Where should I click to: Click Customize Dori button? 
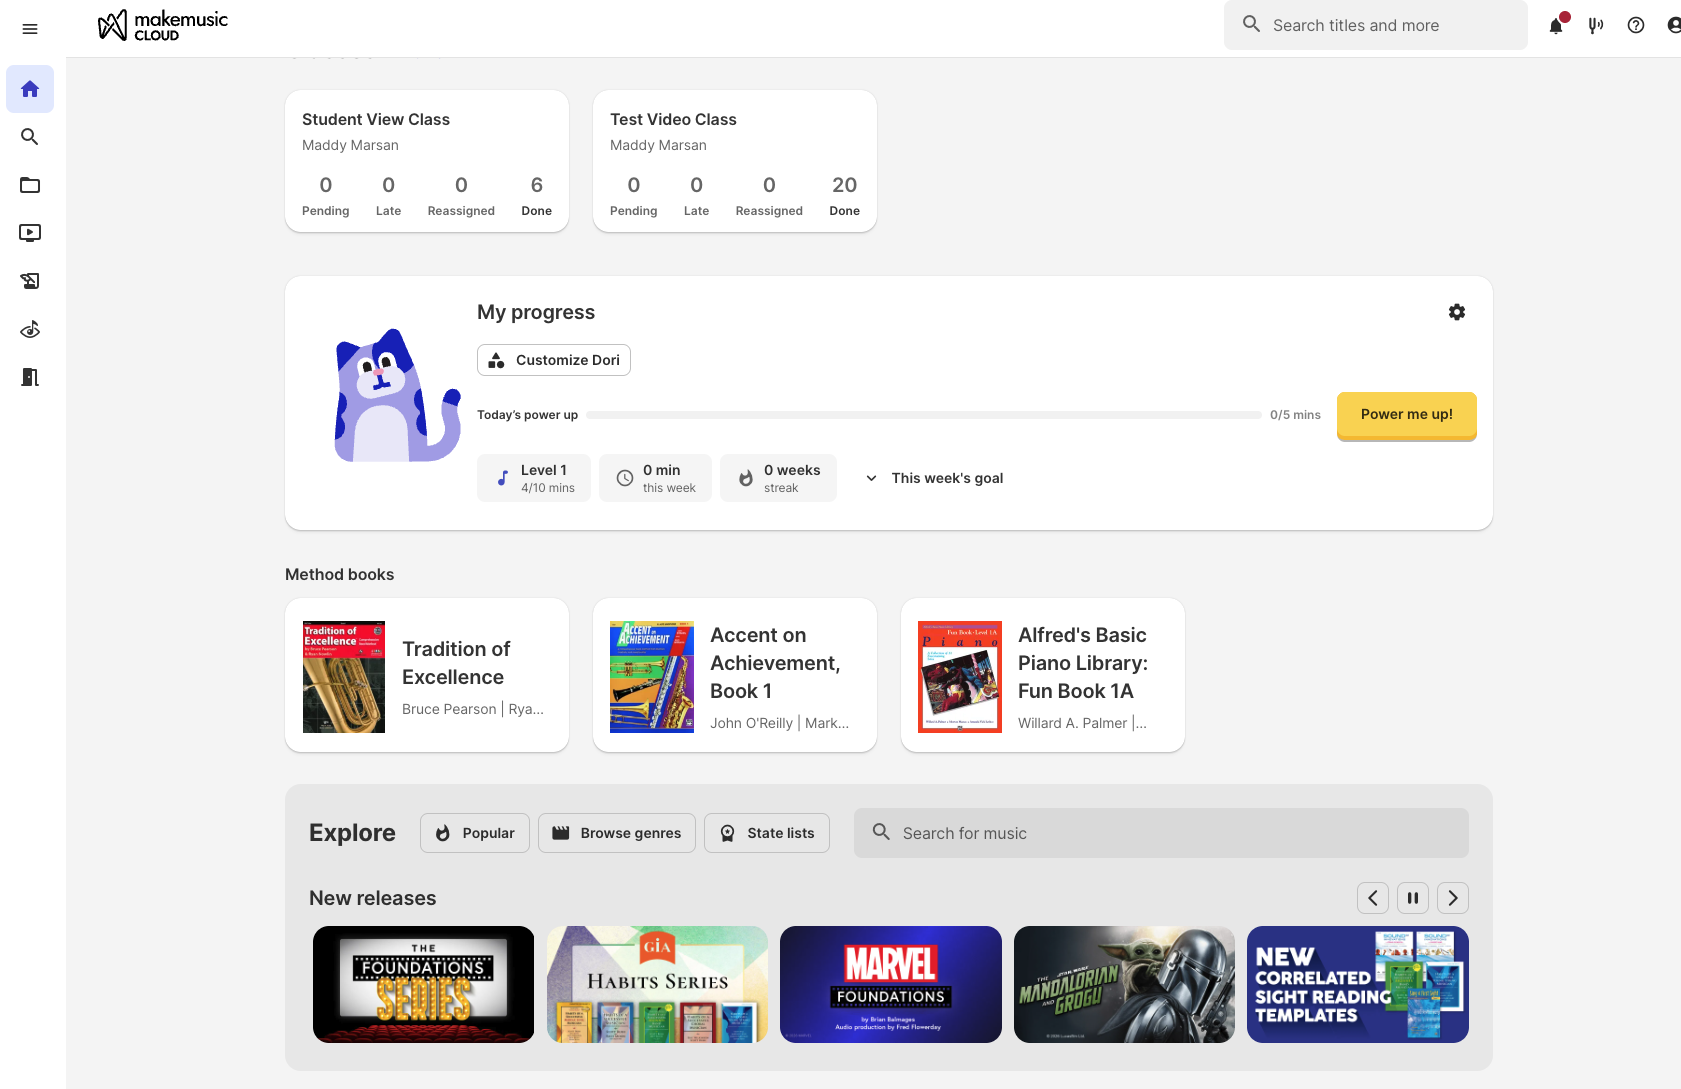554,360
